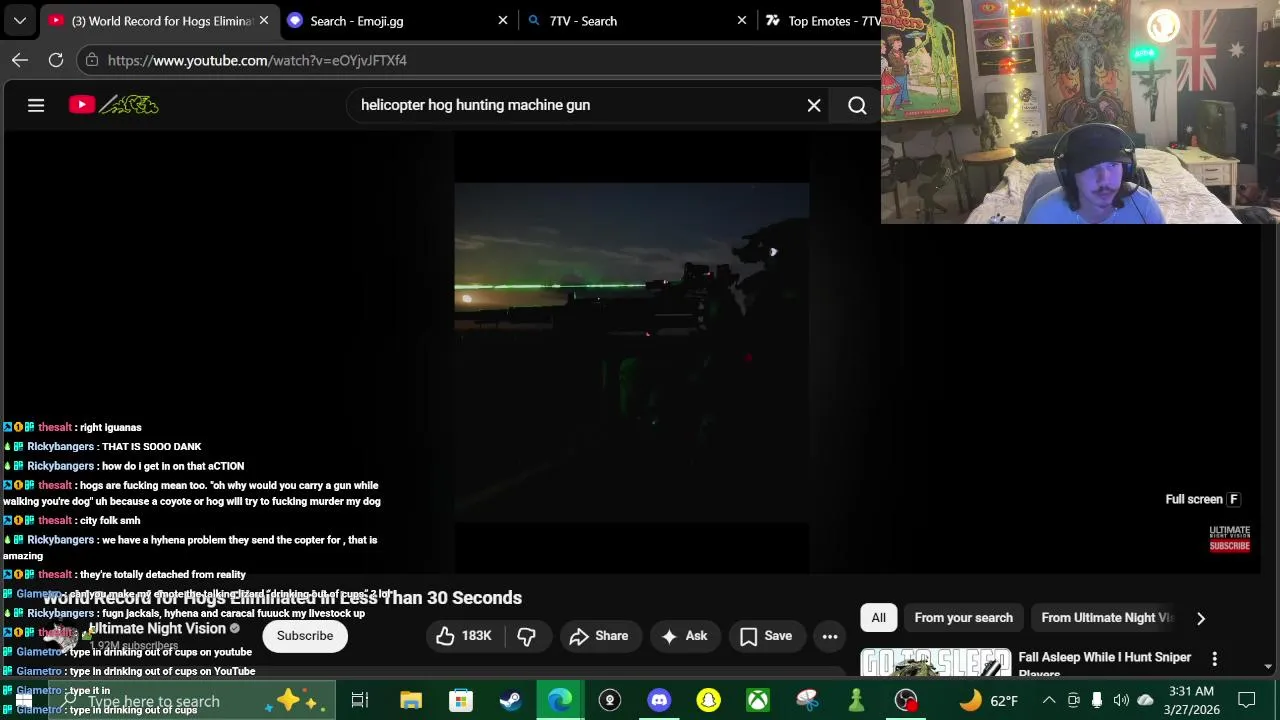Show more filter chips with right arrow
The image size is (1280, 720).
(x=1201, y=618)
